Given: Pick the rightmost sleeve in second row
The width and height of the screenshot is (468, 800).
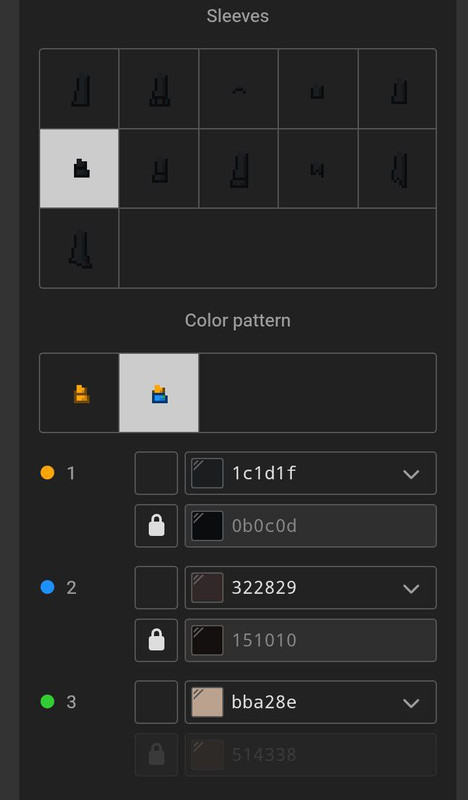Looking at the screenshot, I should point(397,168).
